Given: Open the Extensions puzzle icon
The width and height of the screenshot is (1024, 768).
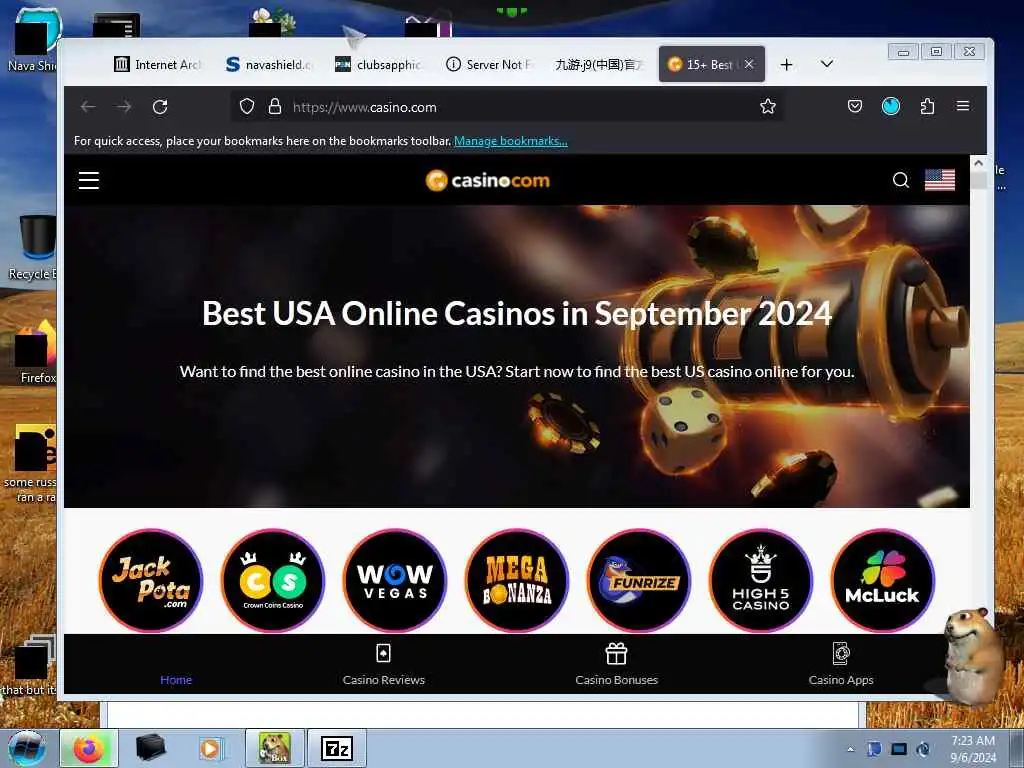Looking at the screenshot, I should [927, 106].
